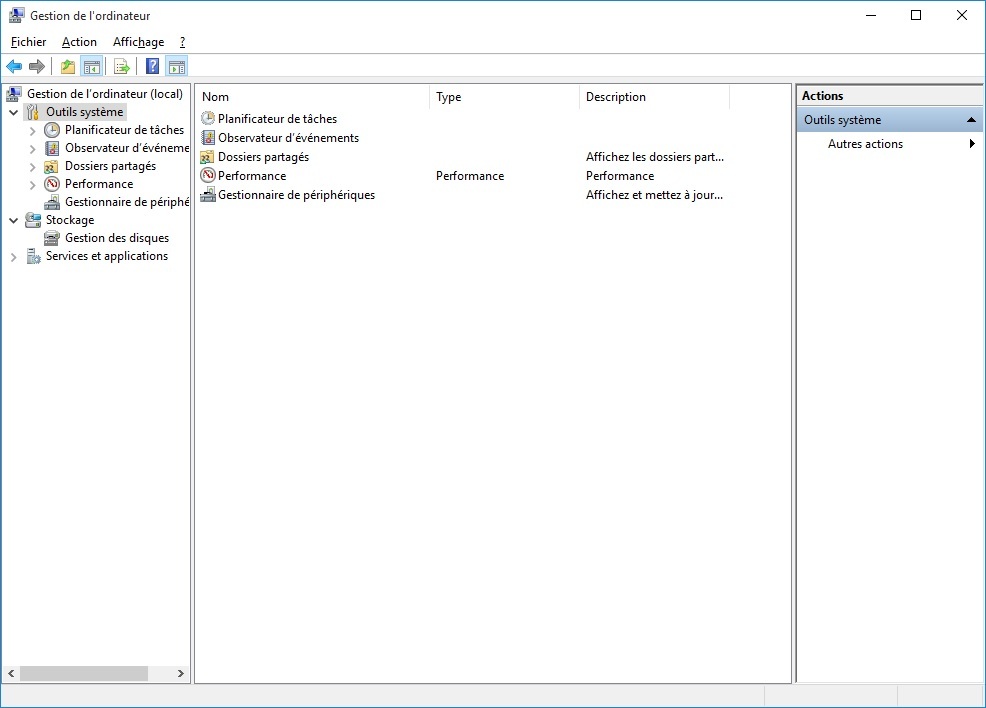Collapse the Outils système tree node
Image resolution: width=986 pixels, height=708 pixels.
[x=14, y=113]
